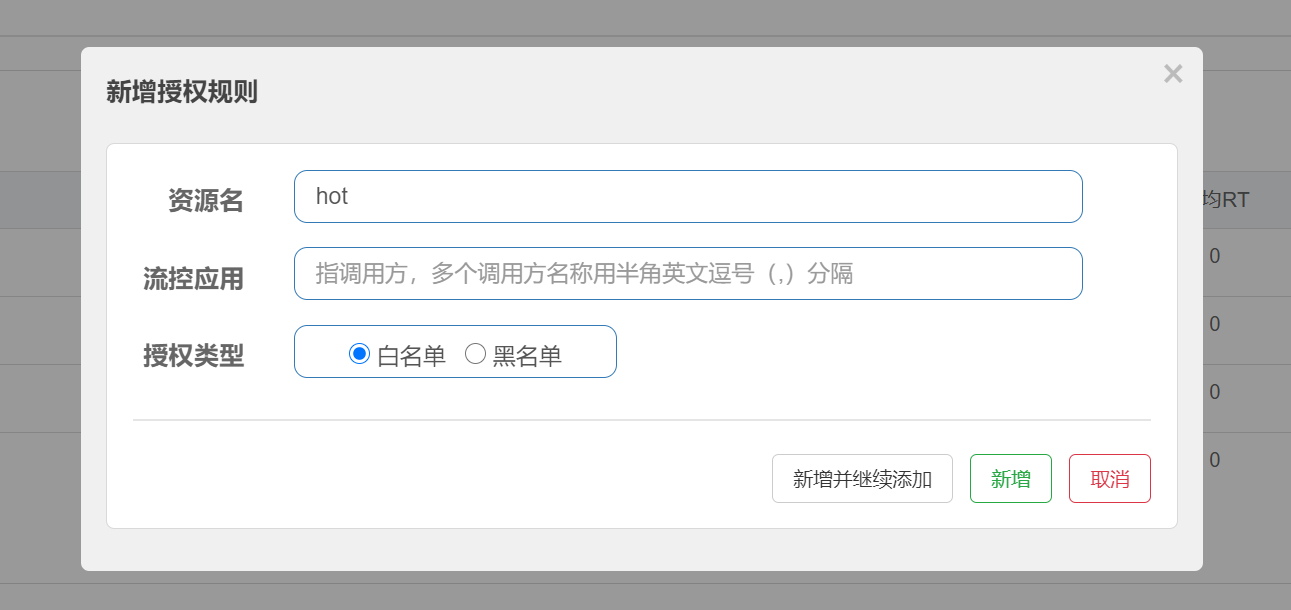
Task: Click the divider line above the buttons
Action: [641, 420]
